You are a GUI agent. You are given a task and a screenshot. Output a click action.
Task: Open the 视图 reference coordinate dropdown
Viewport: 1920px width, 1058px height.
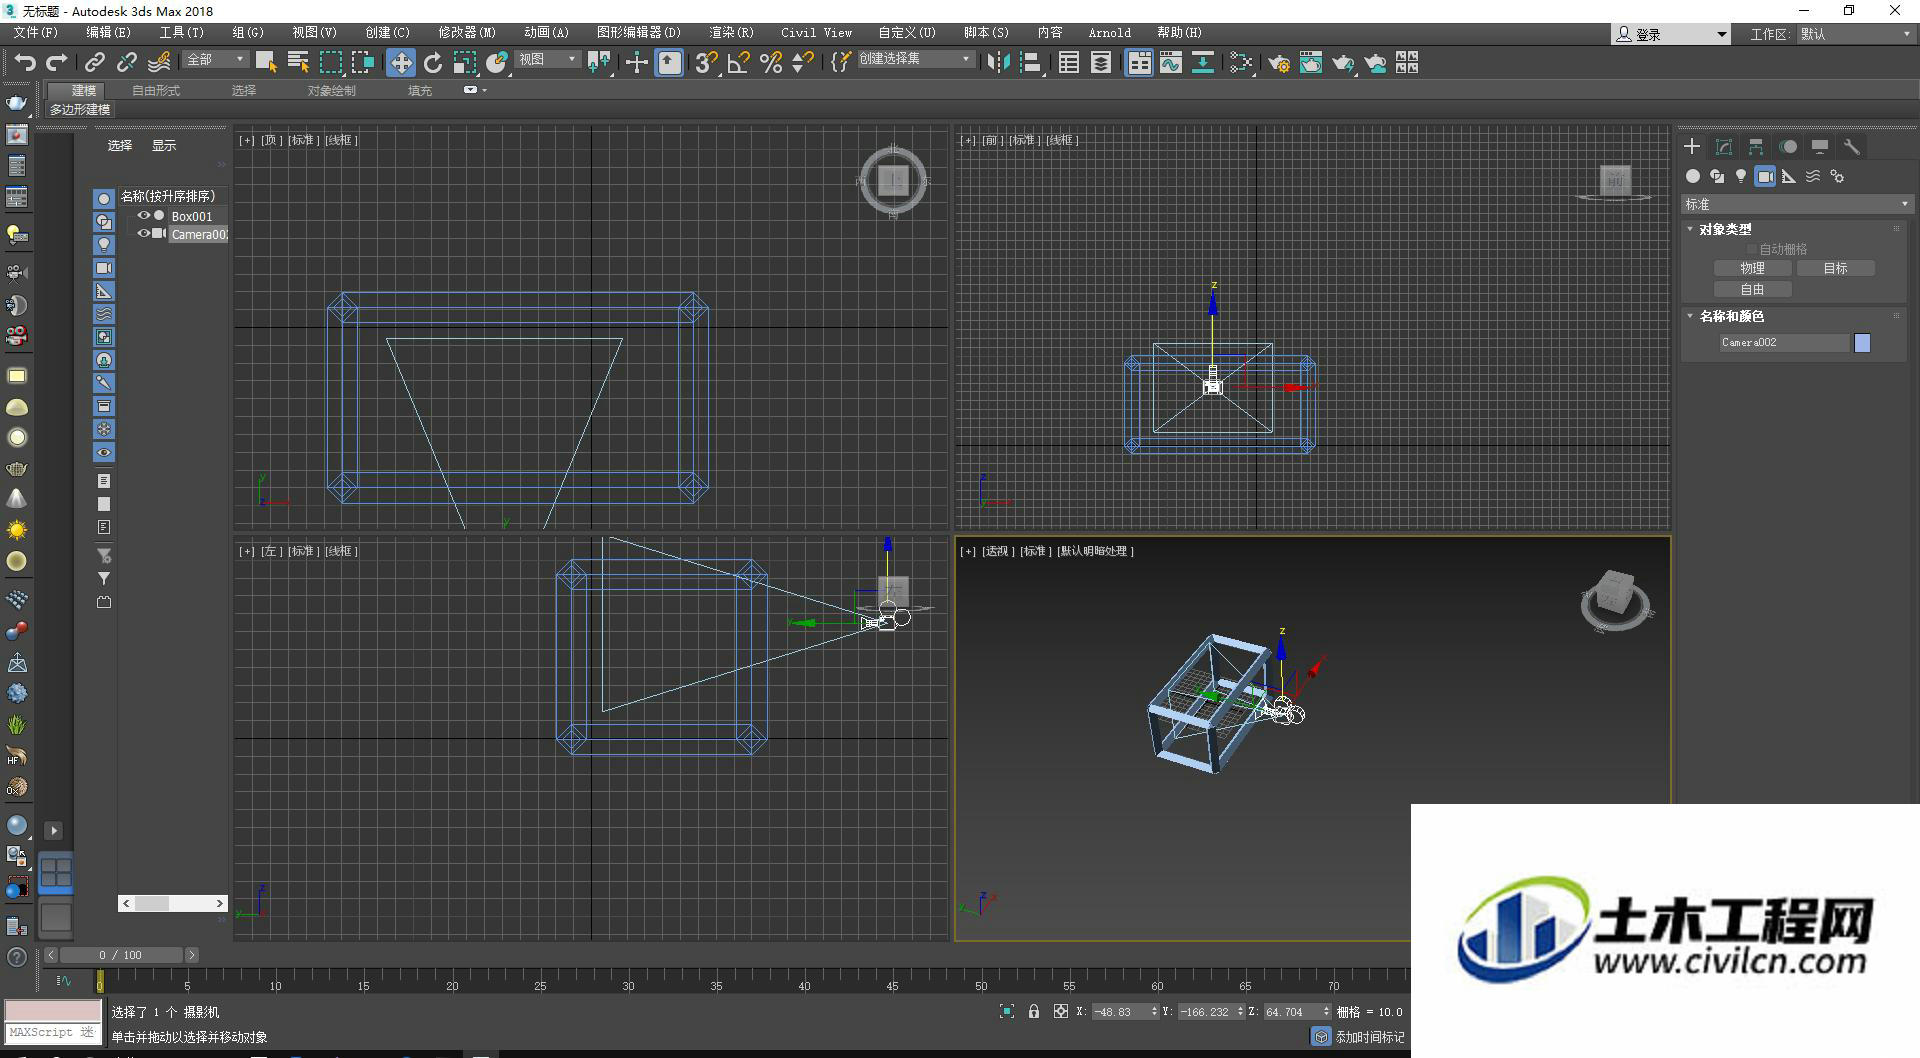coord(548,59)
